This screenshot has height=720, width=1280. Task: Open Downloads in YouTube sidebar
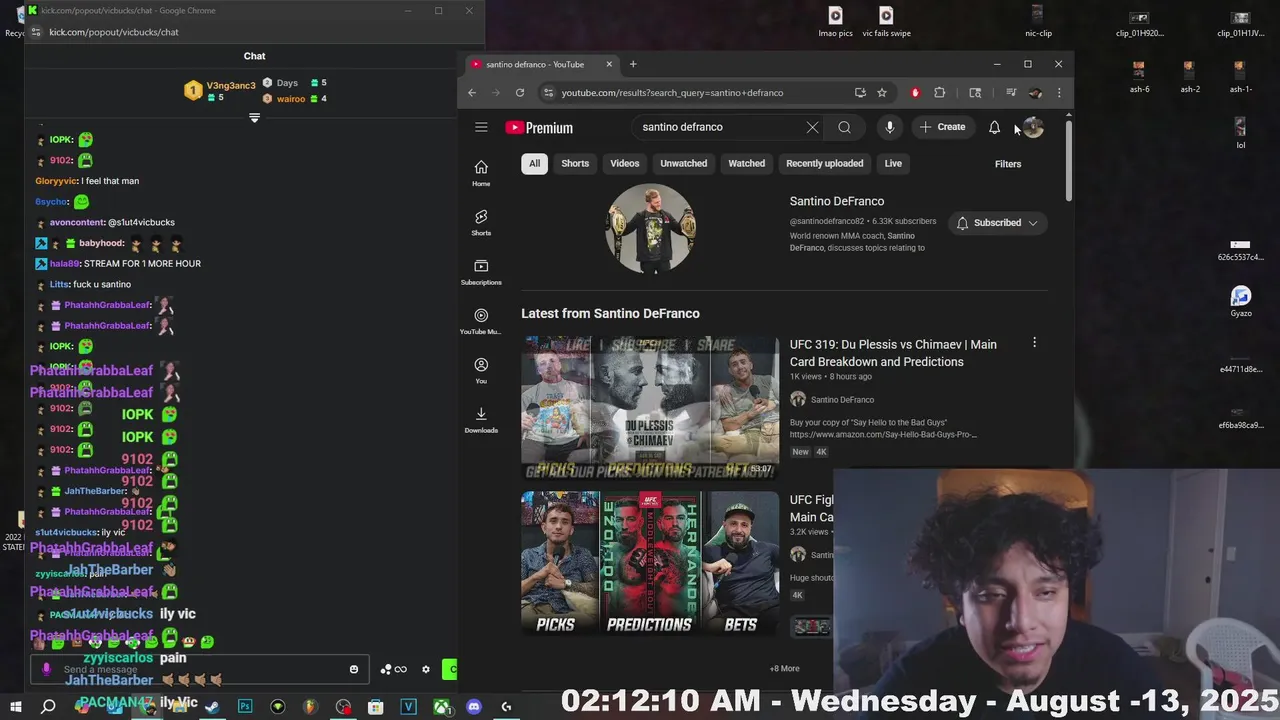(481, 420)
